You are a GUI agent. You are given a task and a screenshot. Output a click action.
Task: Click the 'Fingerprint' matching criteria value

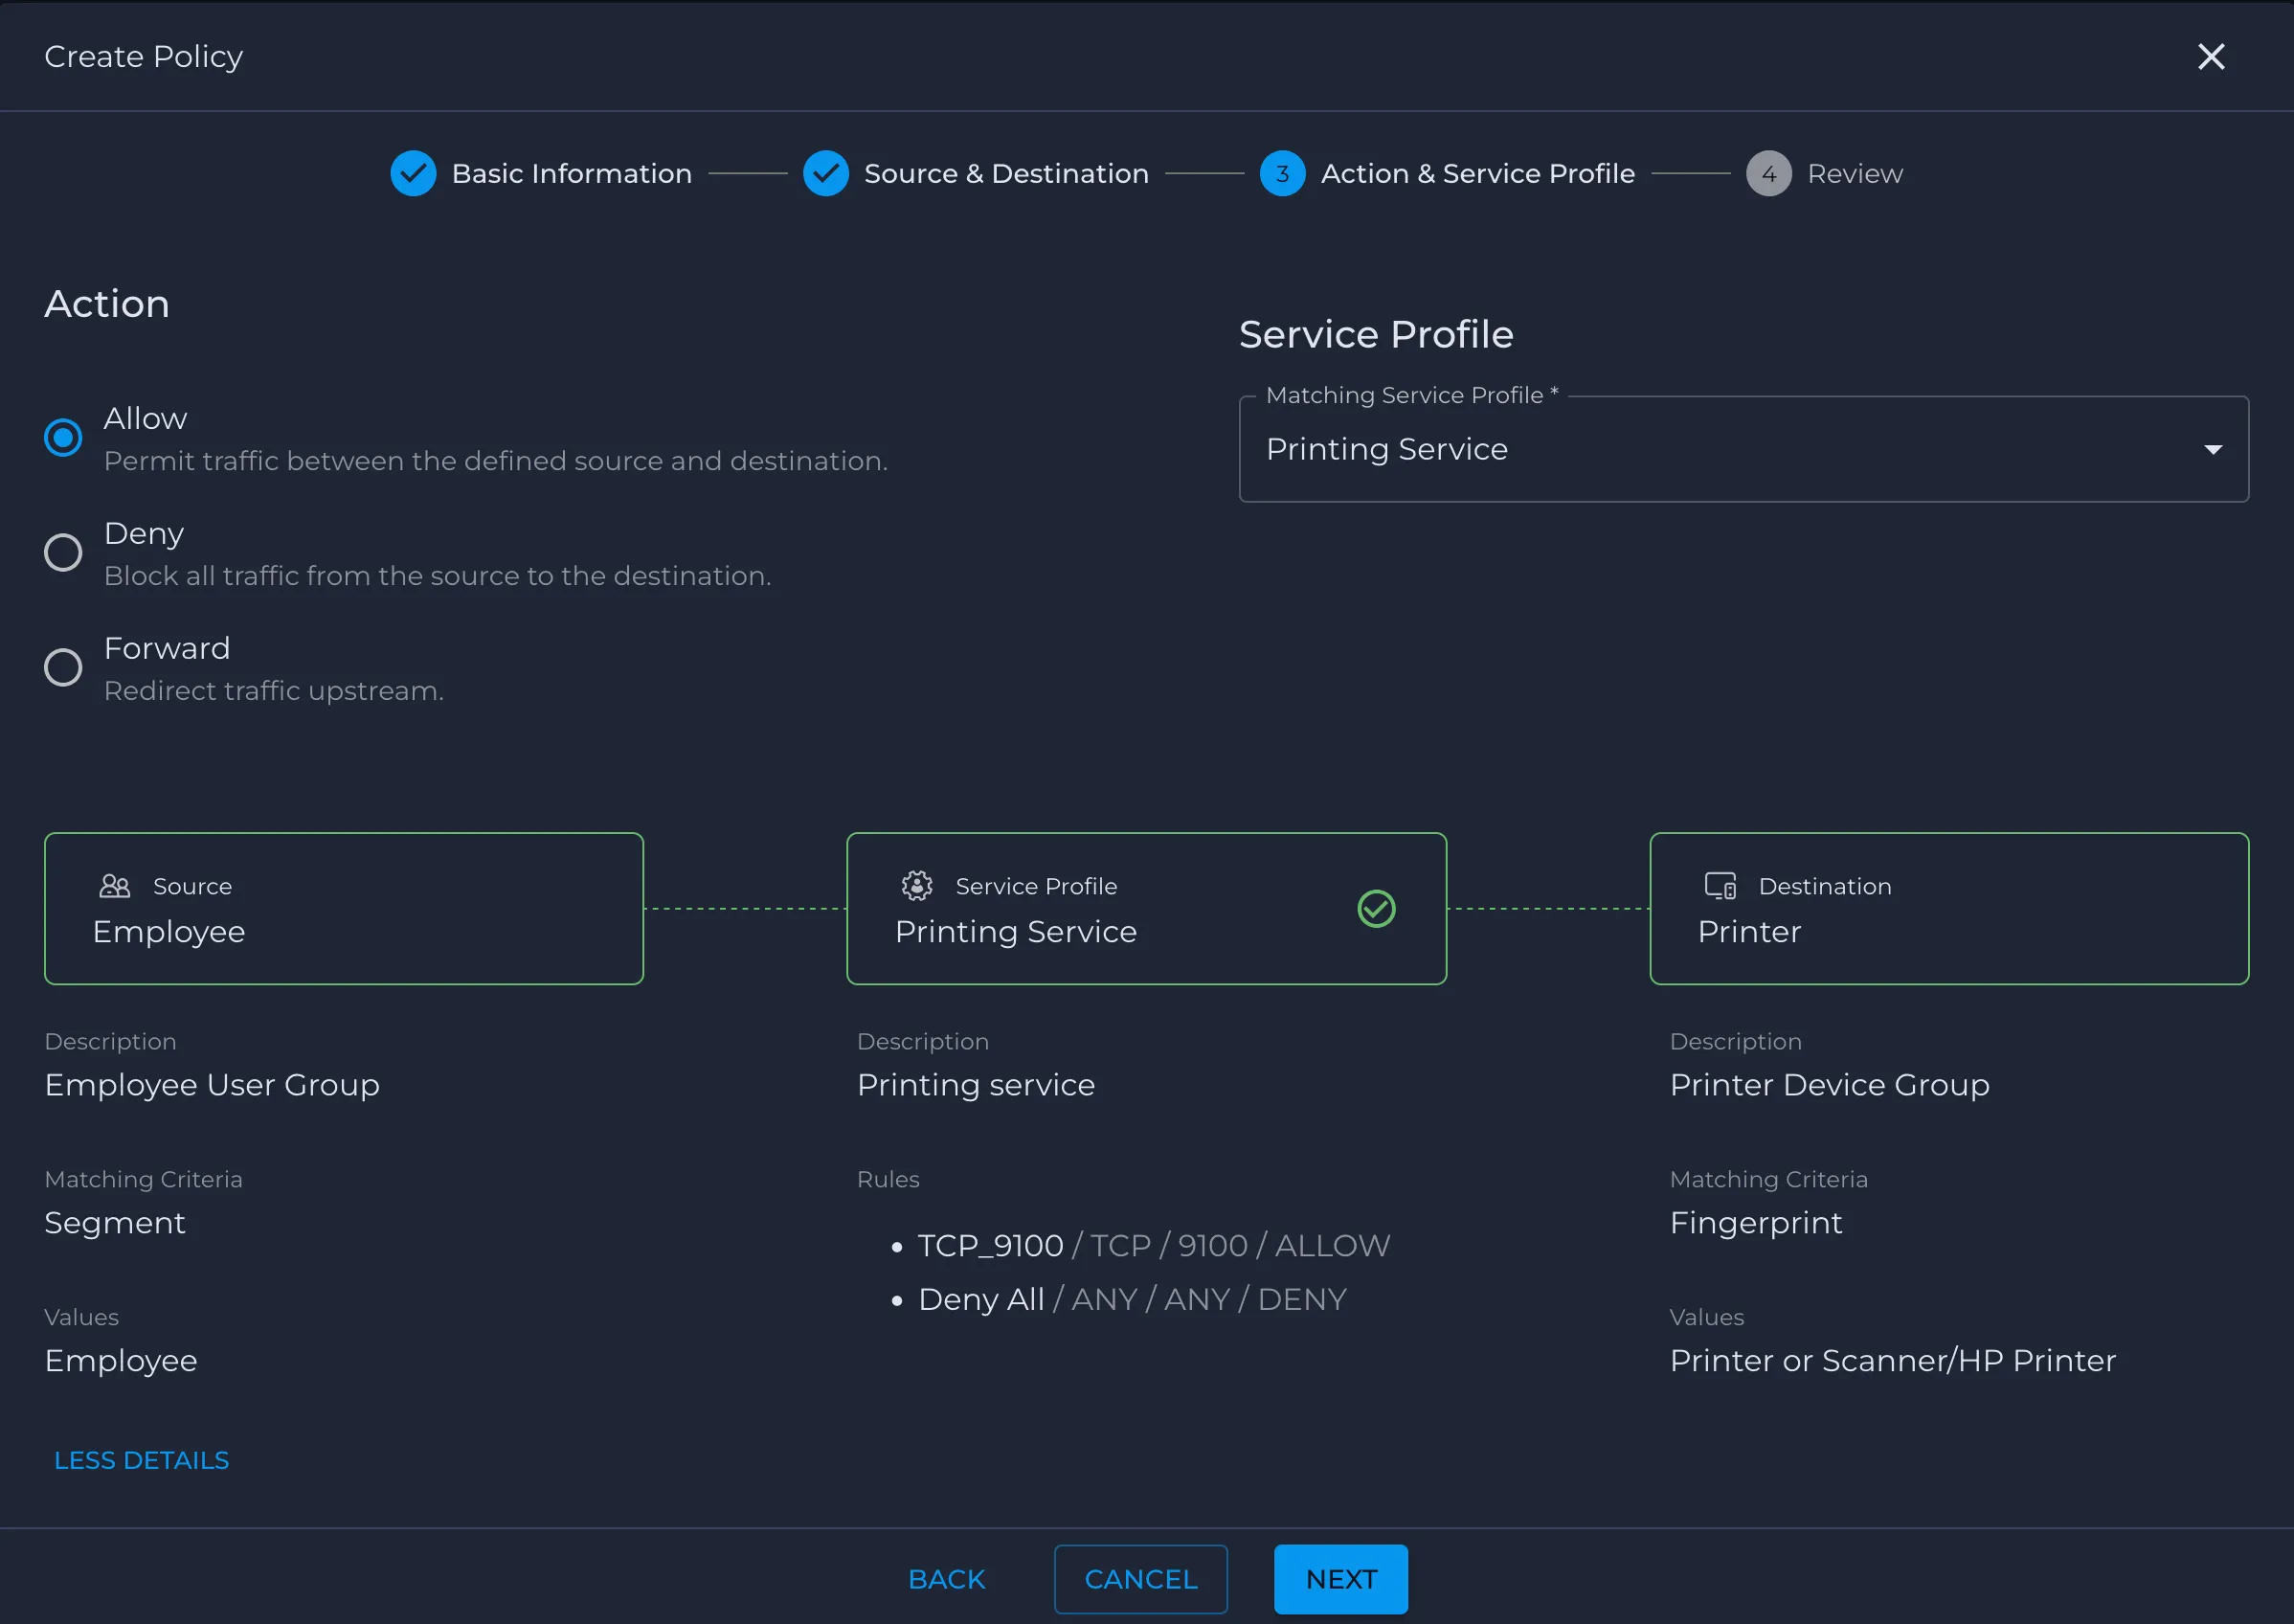pos(1755,1223)
